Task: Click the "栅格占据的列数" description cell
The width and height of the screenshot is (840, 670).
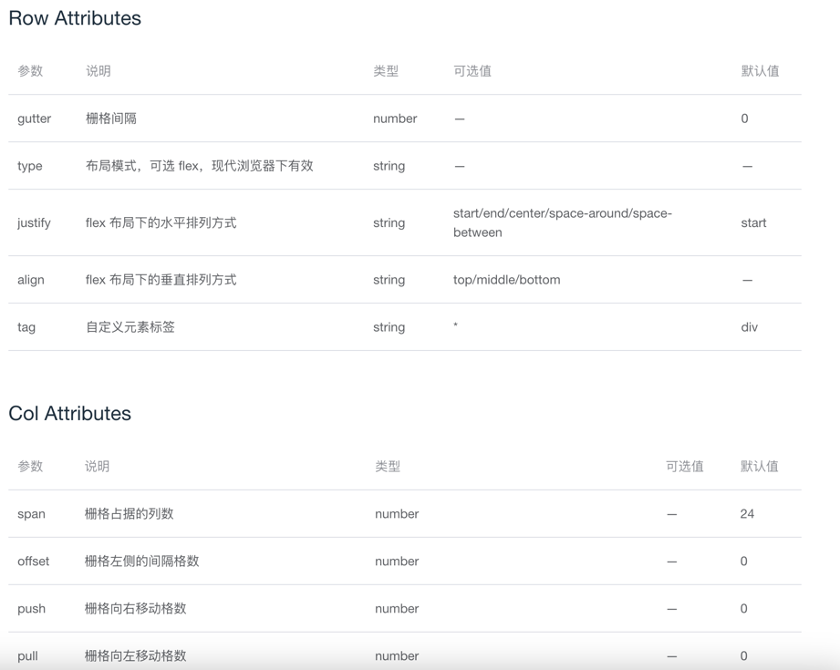Action: 129,514
